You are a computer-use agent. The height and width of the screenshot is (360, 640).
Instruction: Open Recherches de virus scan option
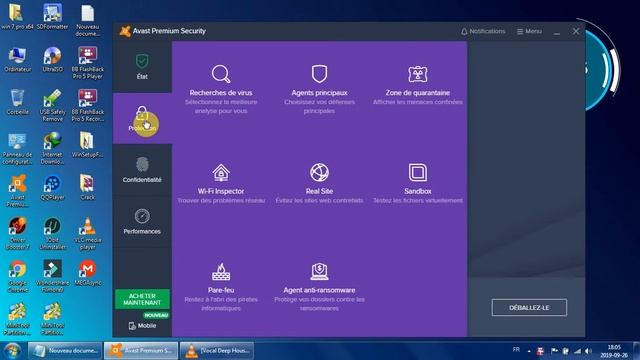pyautogui.click(x=221, y=89)
